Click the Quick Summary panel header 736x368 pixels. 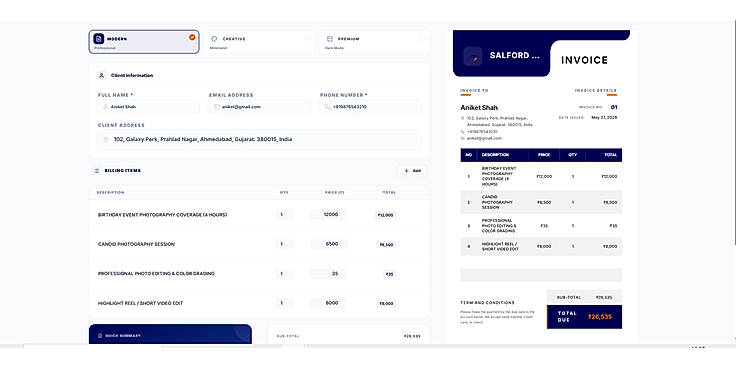[170, 334]
